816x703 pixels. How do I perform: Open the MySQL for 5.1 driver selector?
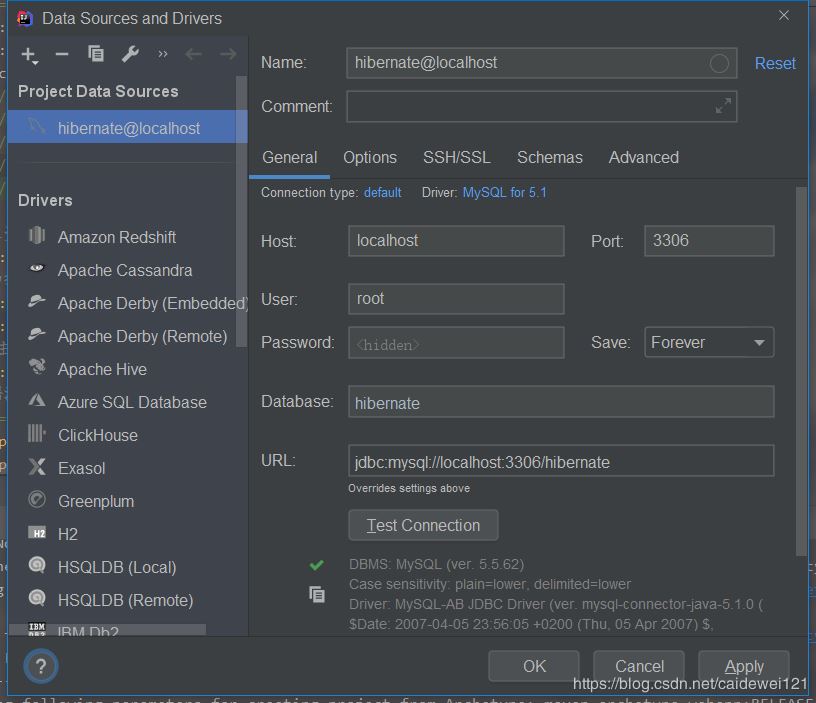[x=504, y=192]
